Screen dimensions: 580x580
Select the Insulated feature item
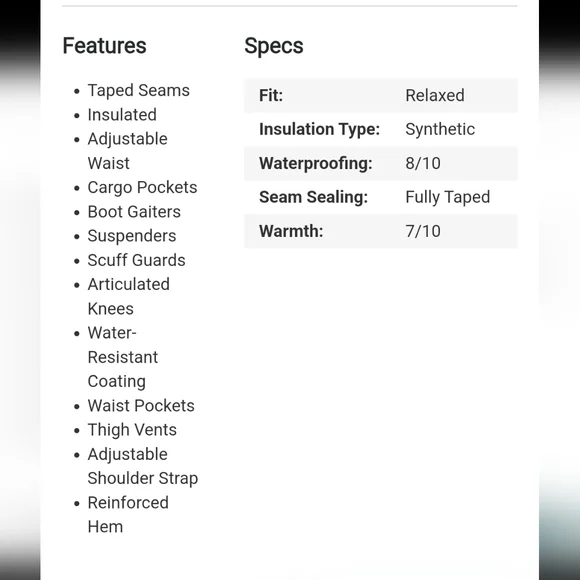pyautogui.click(x=122, y=115)
